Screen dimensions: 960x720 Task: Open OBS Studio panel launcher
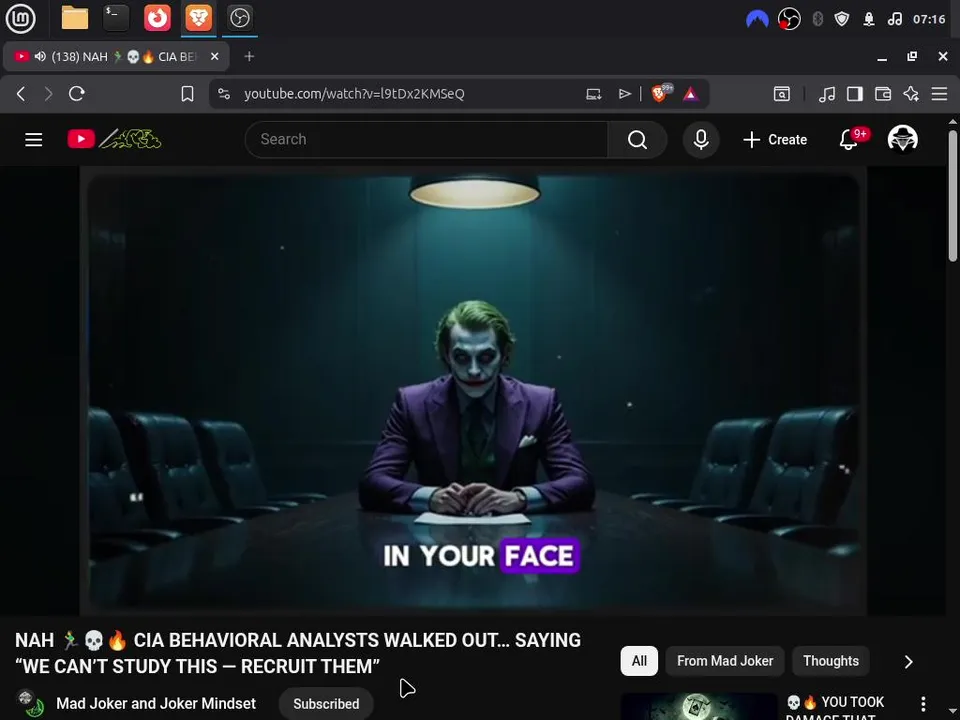pyautogui.click(x=239, y=18)
